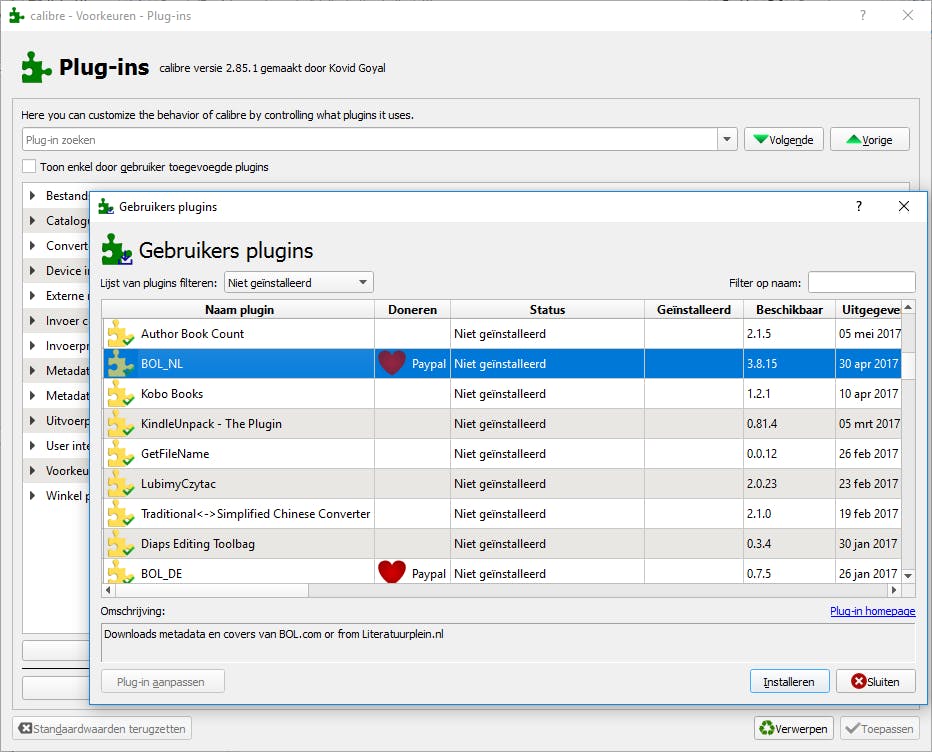Expand the Winkel tree category
This screenshot has width=932, height=752.
point(33,495)
